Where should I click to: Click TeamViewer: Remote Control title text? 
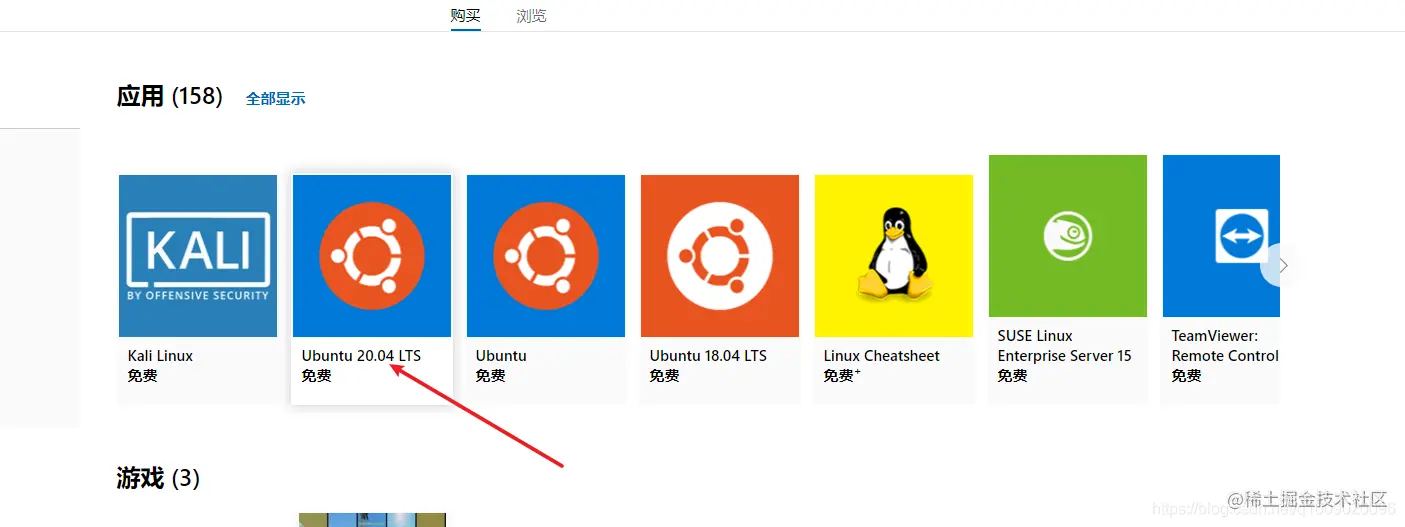pos(1225,346)
